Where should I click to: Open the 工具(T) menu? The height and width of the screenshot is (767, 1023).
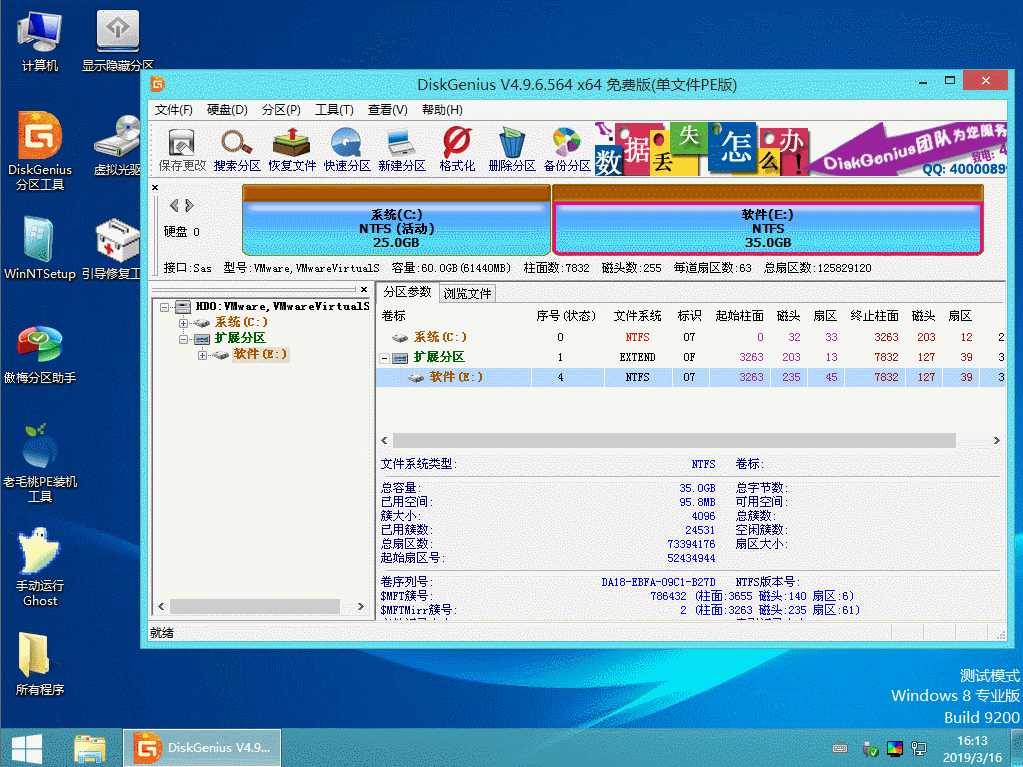pos(334,110)
